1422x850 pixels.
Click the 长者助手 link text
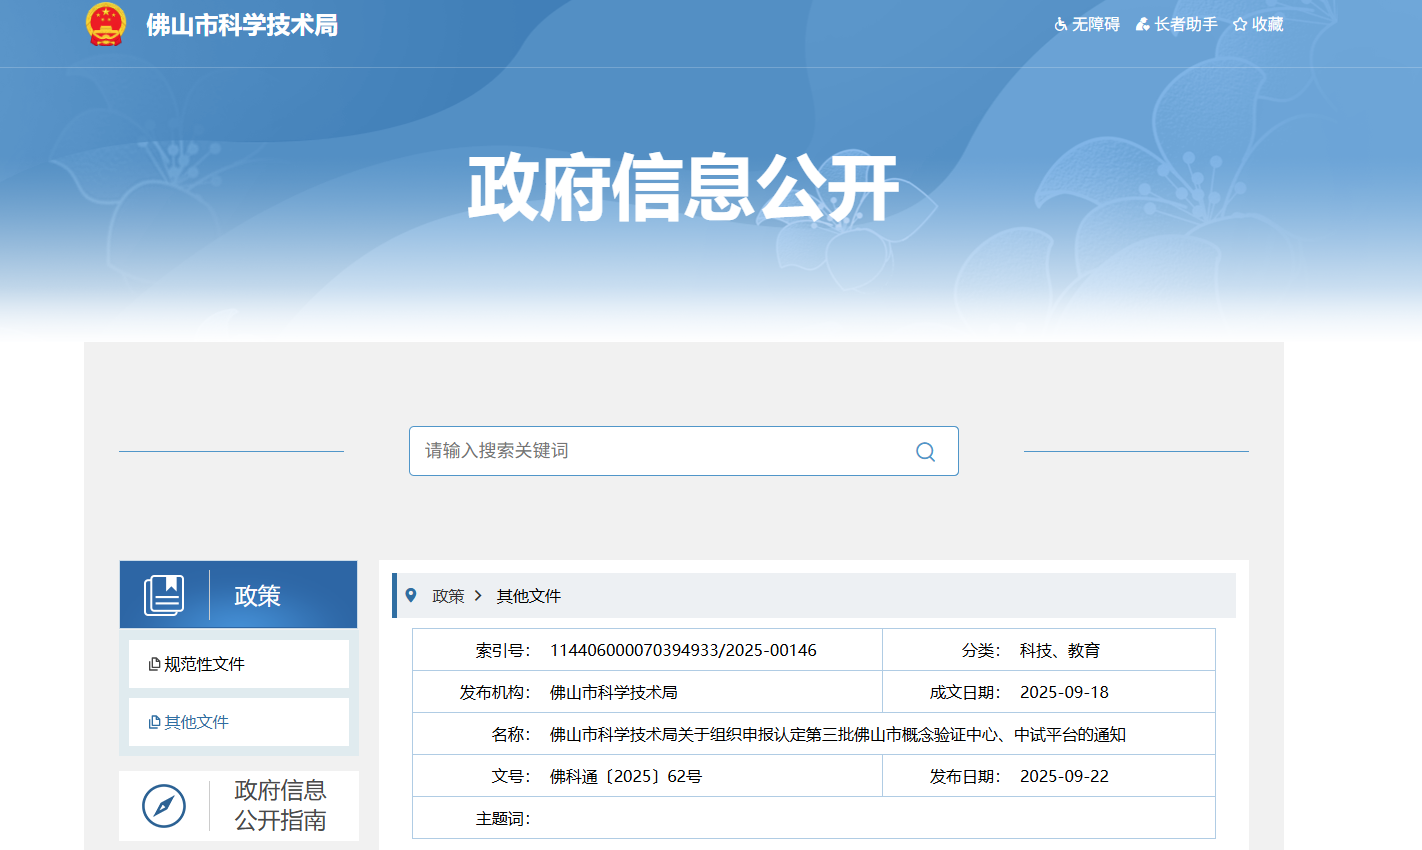1186,25
